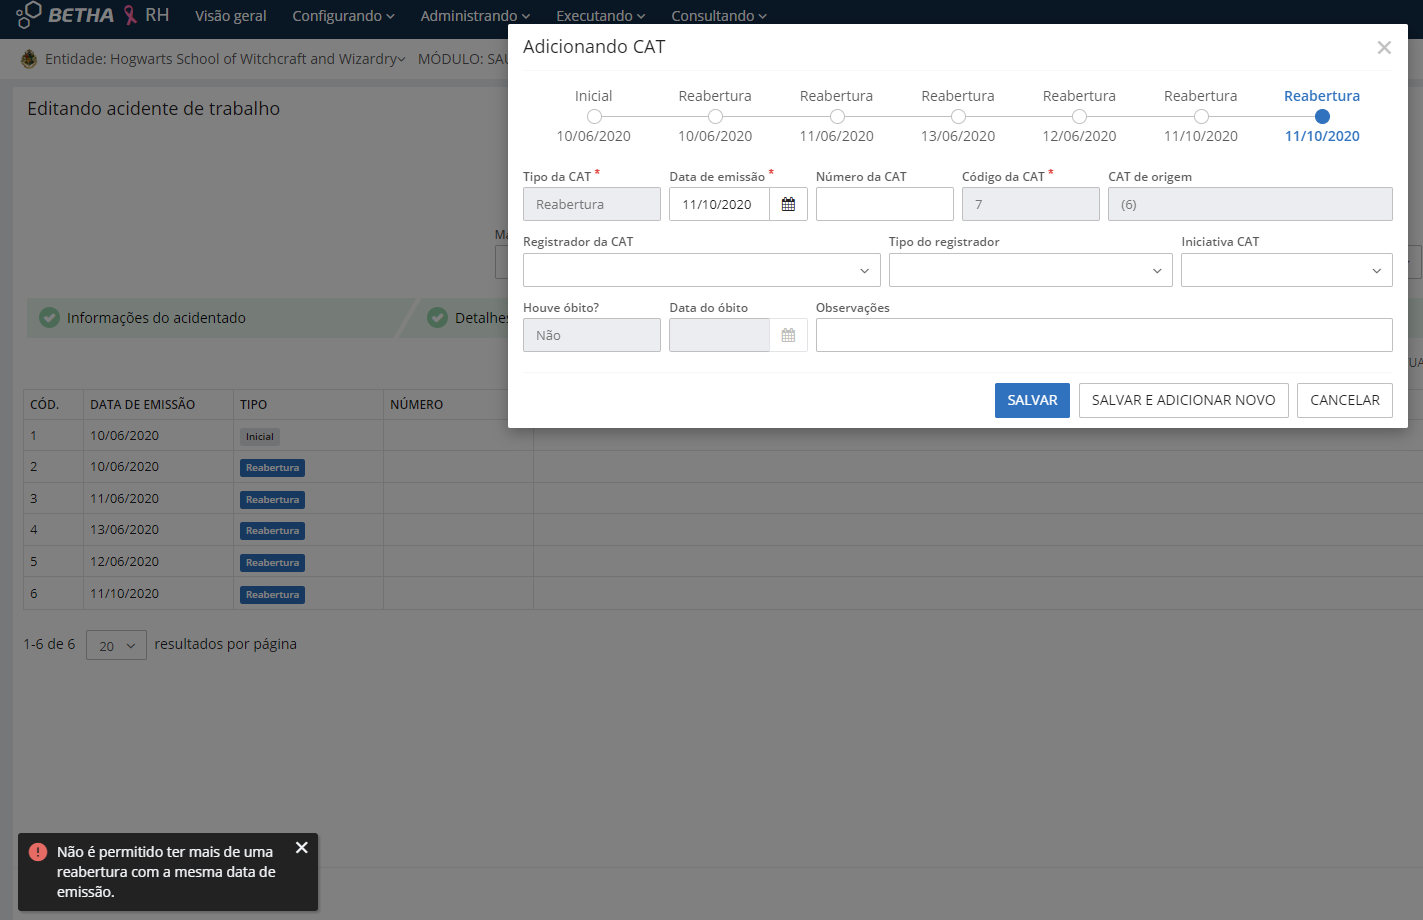The height and width of the screenshot is (920, 1423).
Task: Open the Administrando menu
Action: [x=475, y=16]
